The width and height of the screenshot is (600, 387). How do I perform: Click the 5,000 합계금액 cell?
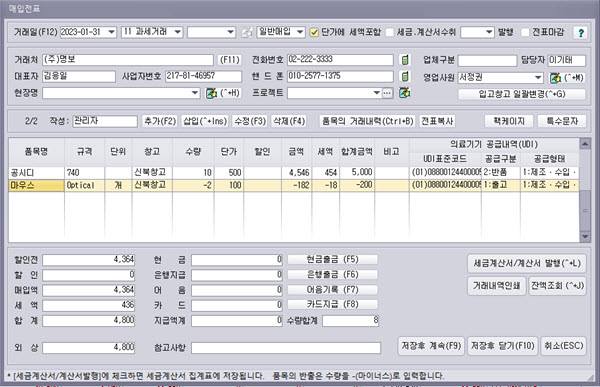pyautogui.click(x=357, y=173)
